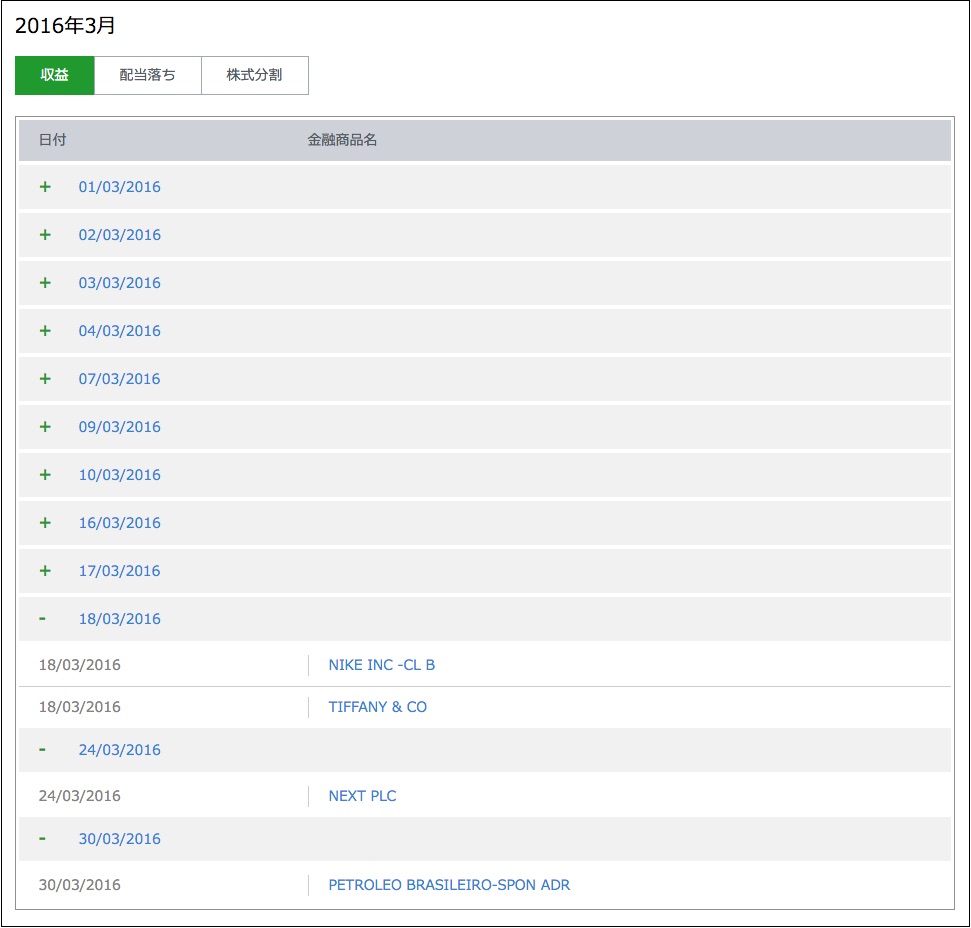Open the 09/03/2016 date link
The width and height of the screenshot is (971, 928).
pos(120,427)
